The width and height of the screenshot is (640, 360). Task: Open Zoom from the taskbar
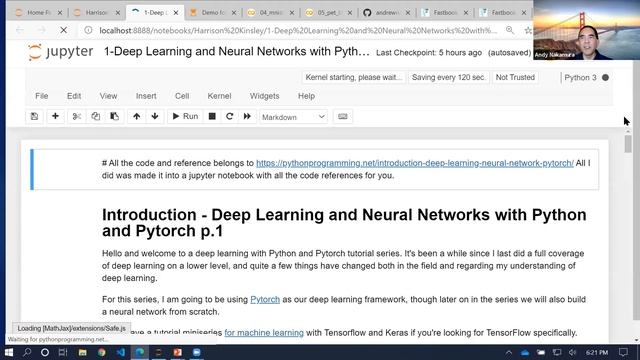pyautogui.click(x=197, y=352)
